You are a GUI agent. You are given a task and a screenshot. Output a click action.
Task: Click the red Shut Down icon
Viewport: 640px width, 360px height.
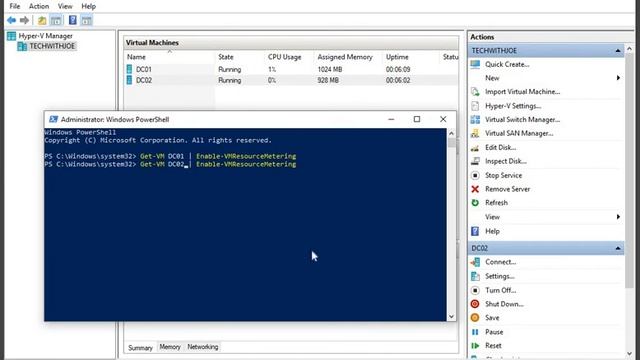(x=475, y=304)
